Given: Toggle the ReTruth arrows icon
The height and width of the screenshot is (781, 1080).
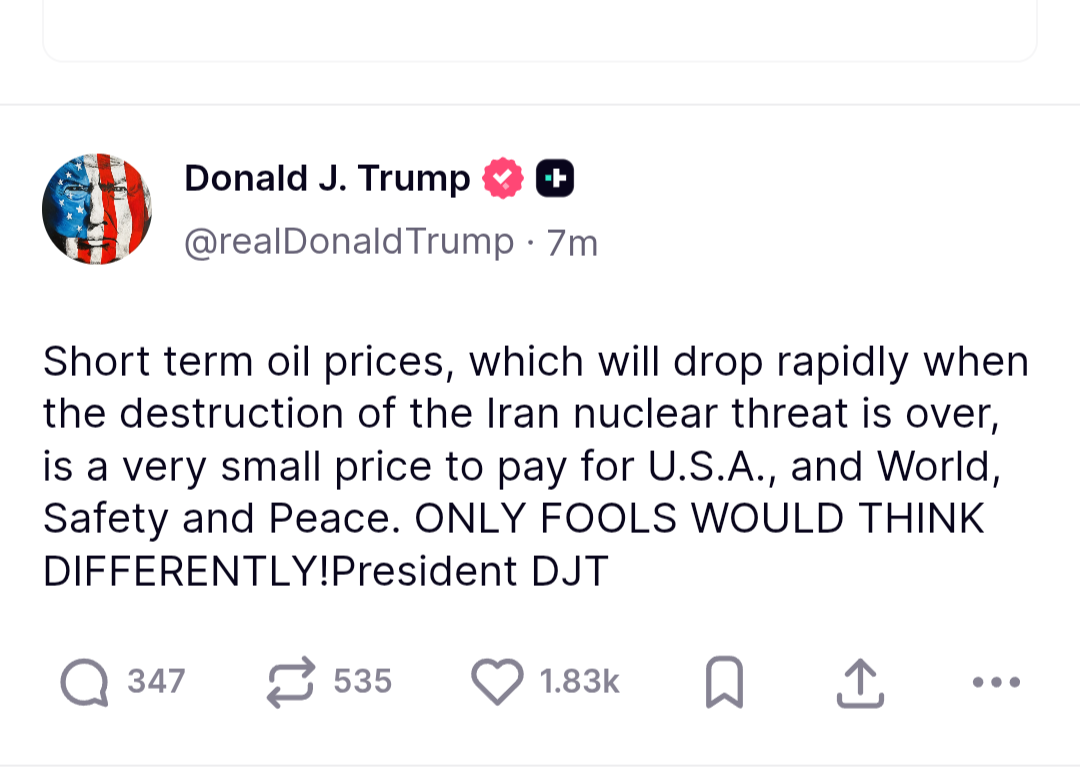Looking at the screenshot, I should click(291, 682).
